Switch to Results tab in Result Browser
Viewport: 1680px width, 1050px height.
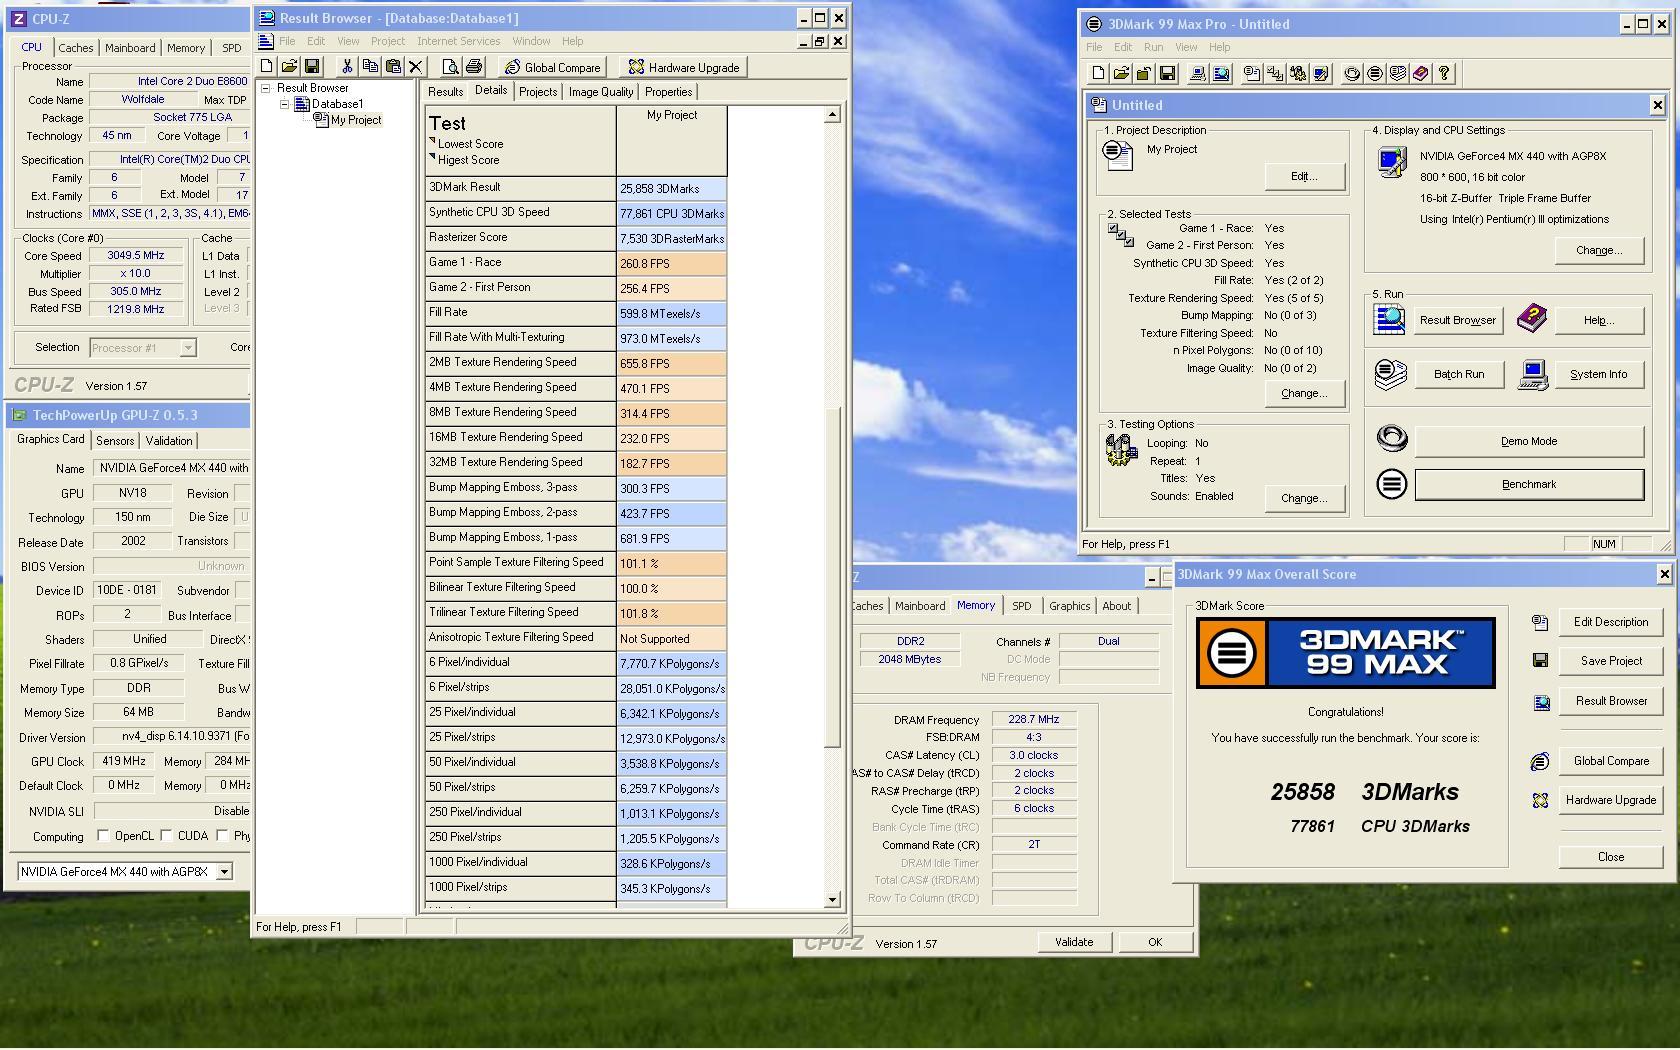pyautogui.click(x=445, y=92)
